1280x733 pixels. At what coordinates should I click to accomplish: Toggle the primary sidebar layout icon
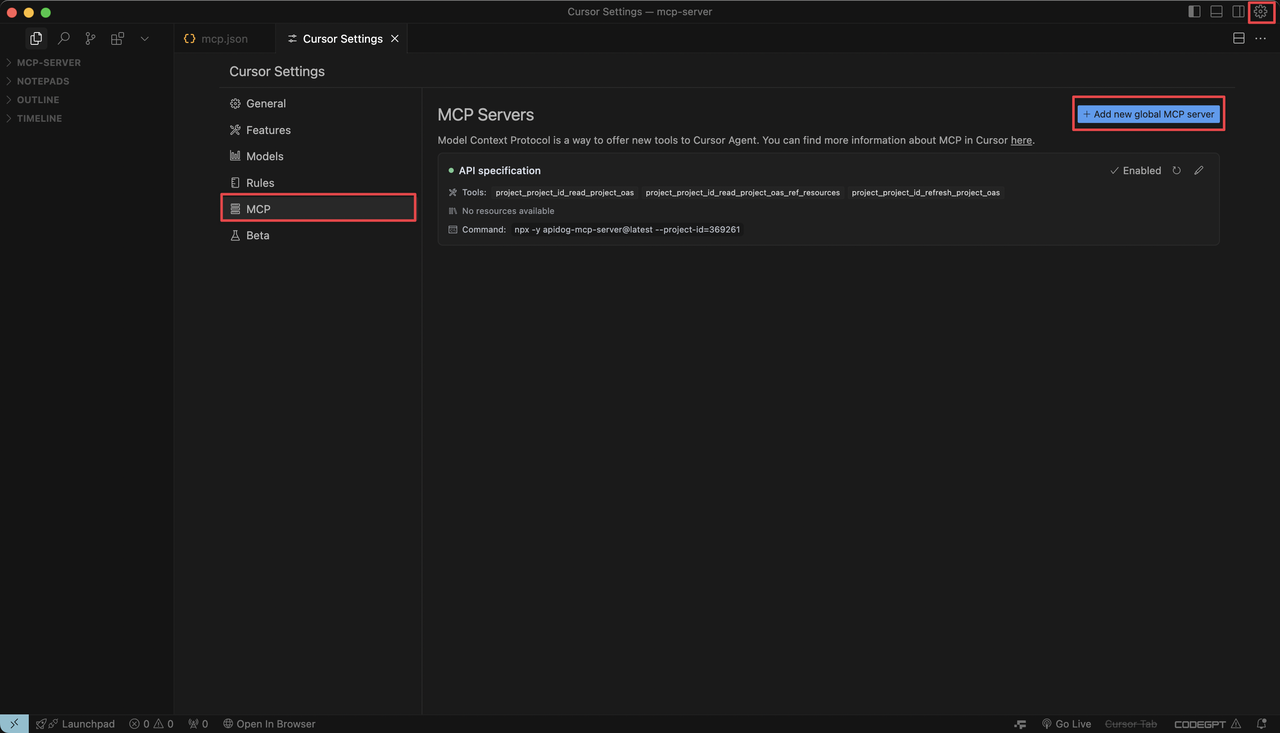1194,12
